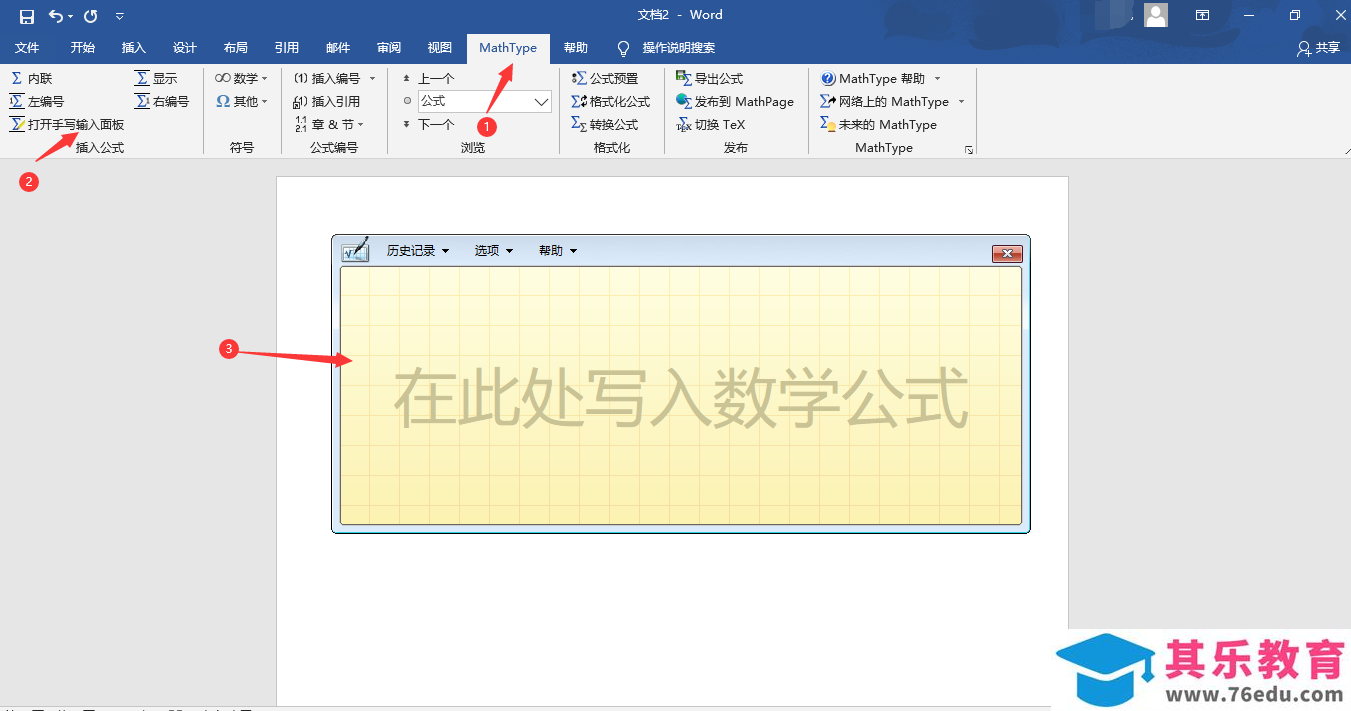The width and height of the screenshot is (1351, 711).
Task: Click 发布到 MathPage button
Action: coord(735,101)
